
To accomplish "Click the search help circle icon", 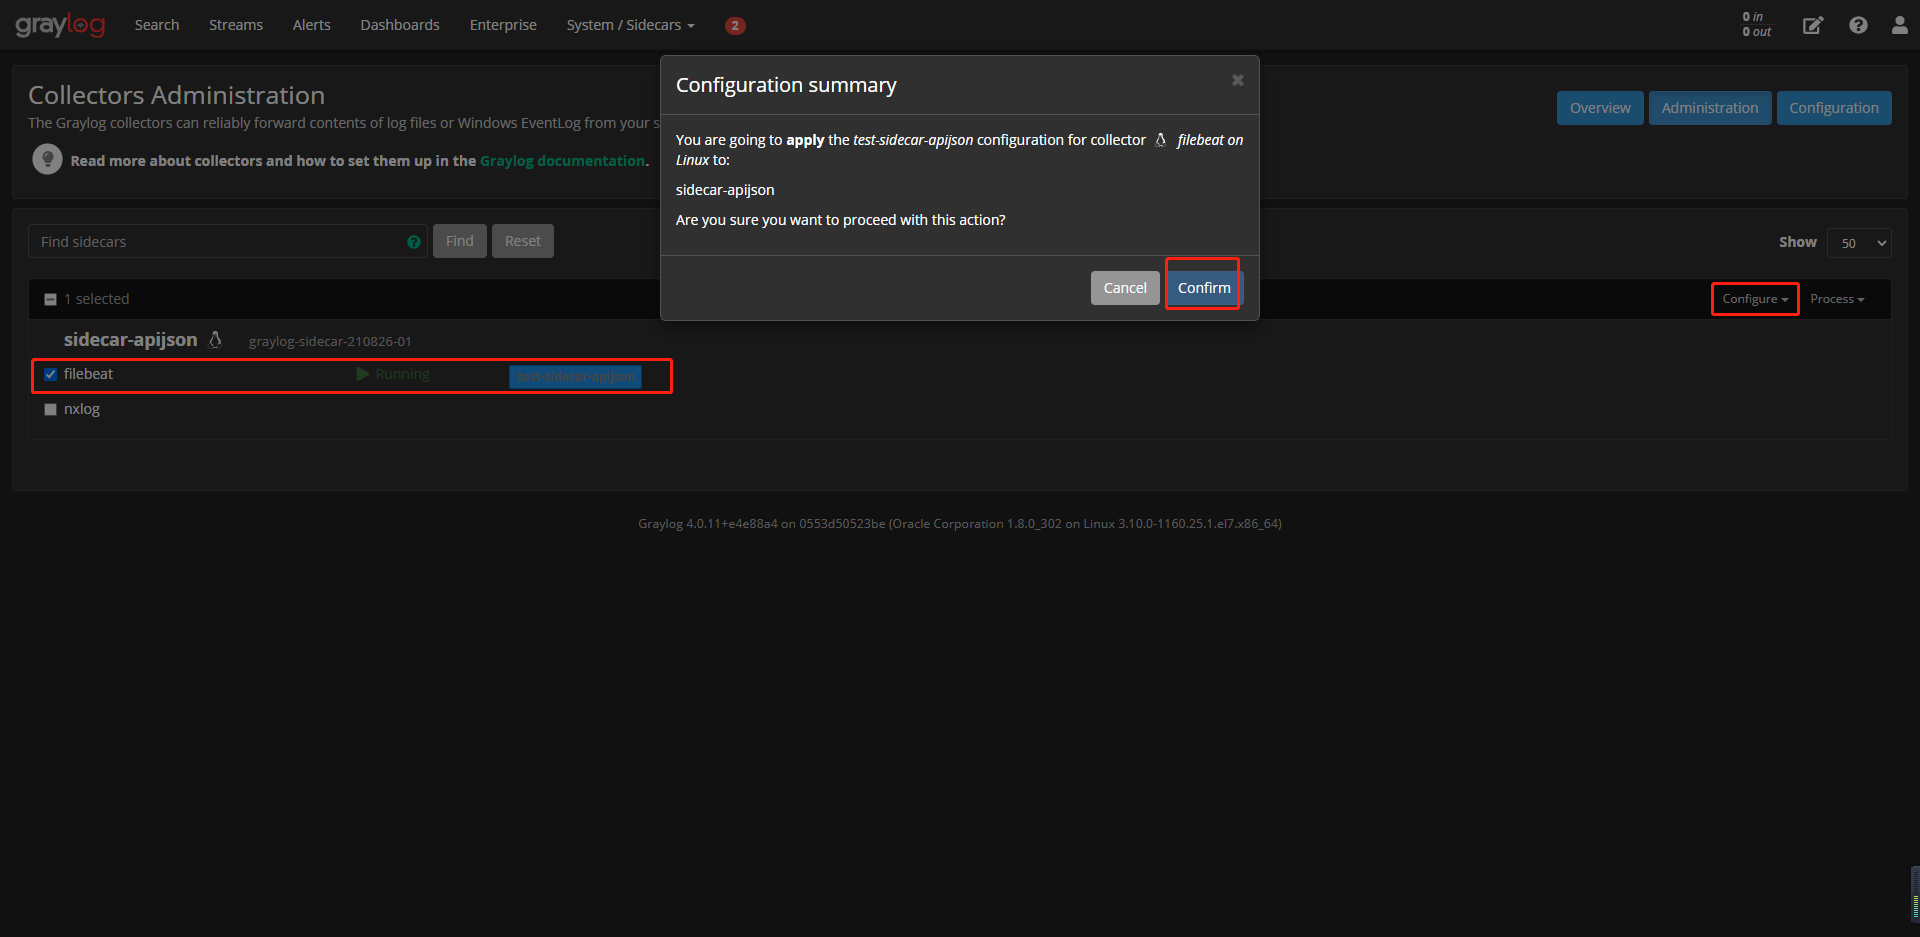I will tap(414, 241).
